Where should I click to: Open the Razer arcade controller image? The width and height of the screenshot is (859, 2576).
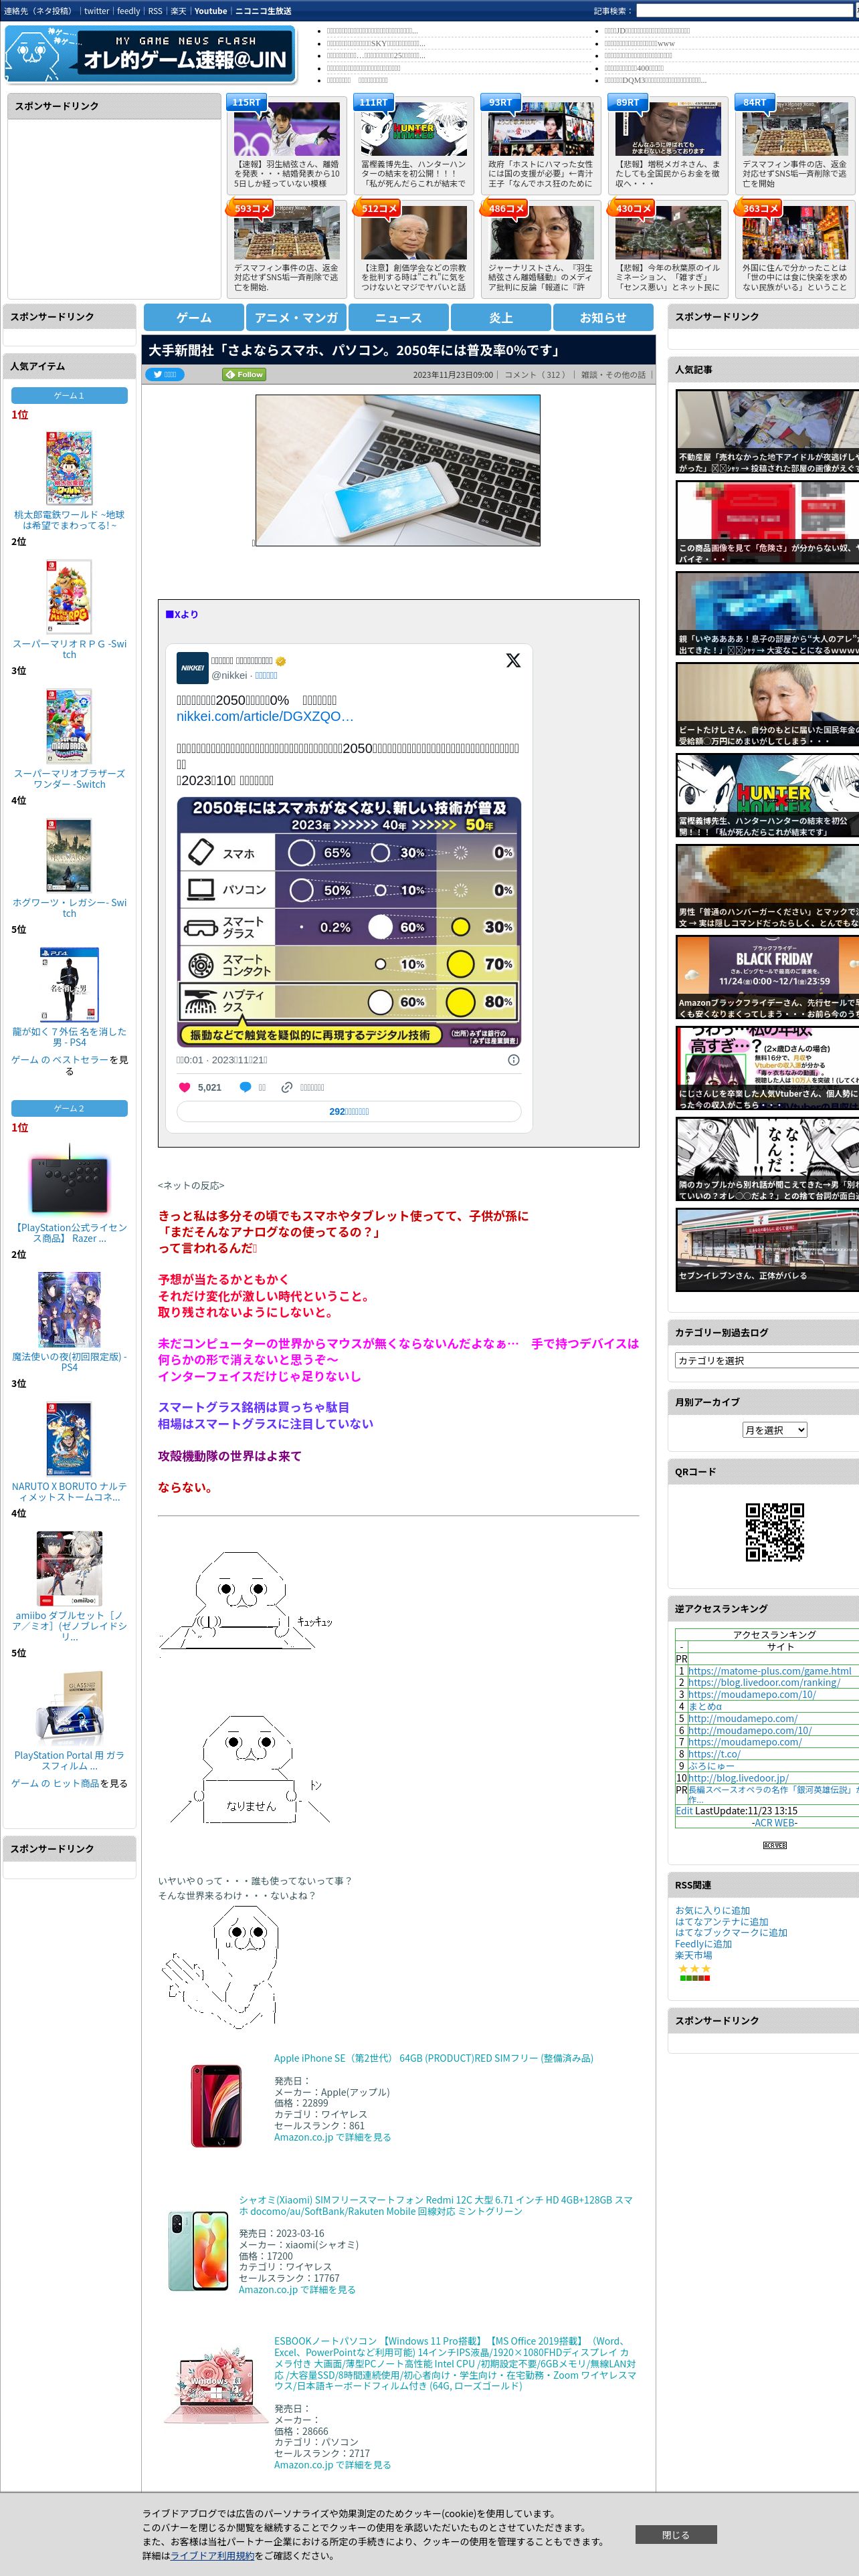[69, 1180]
